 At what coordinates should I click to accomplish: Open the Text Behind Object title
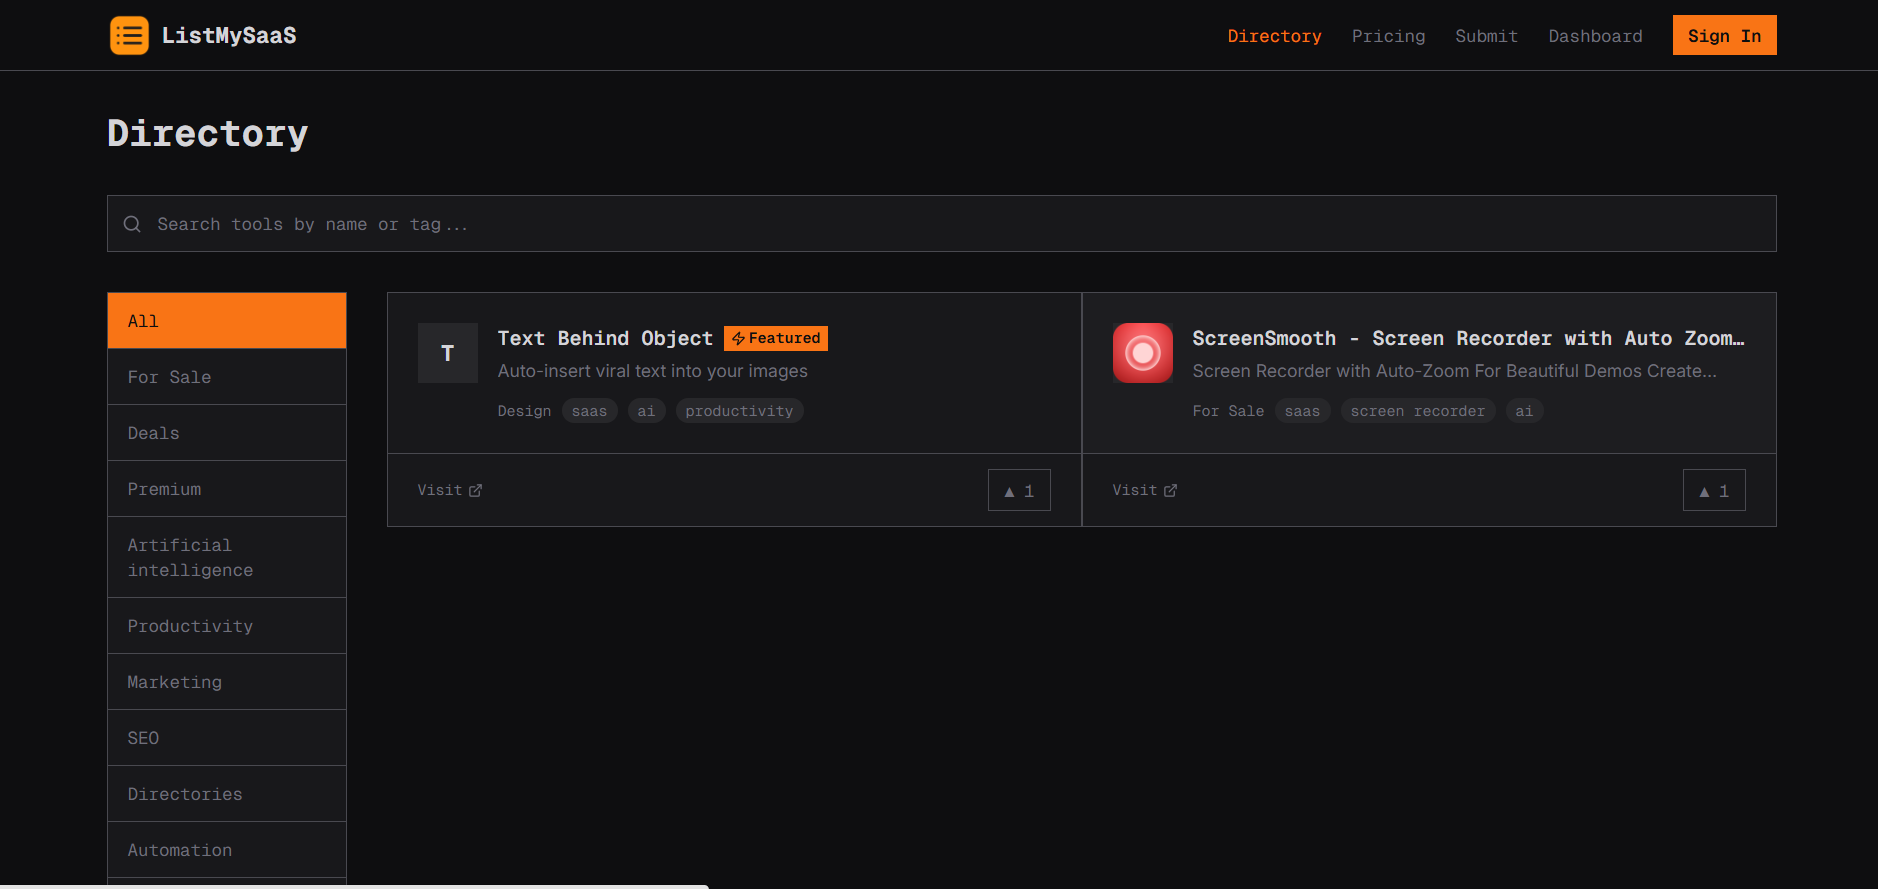click(605, 338)
